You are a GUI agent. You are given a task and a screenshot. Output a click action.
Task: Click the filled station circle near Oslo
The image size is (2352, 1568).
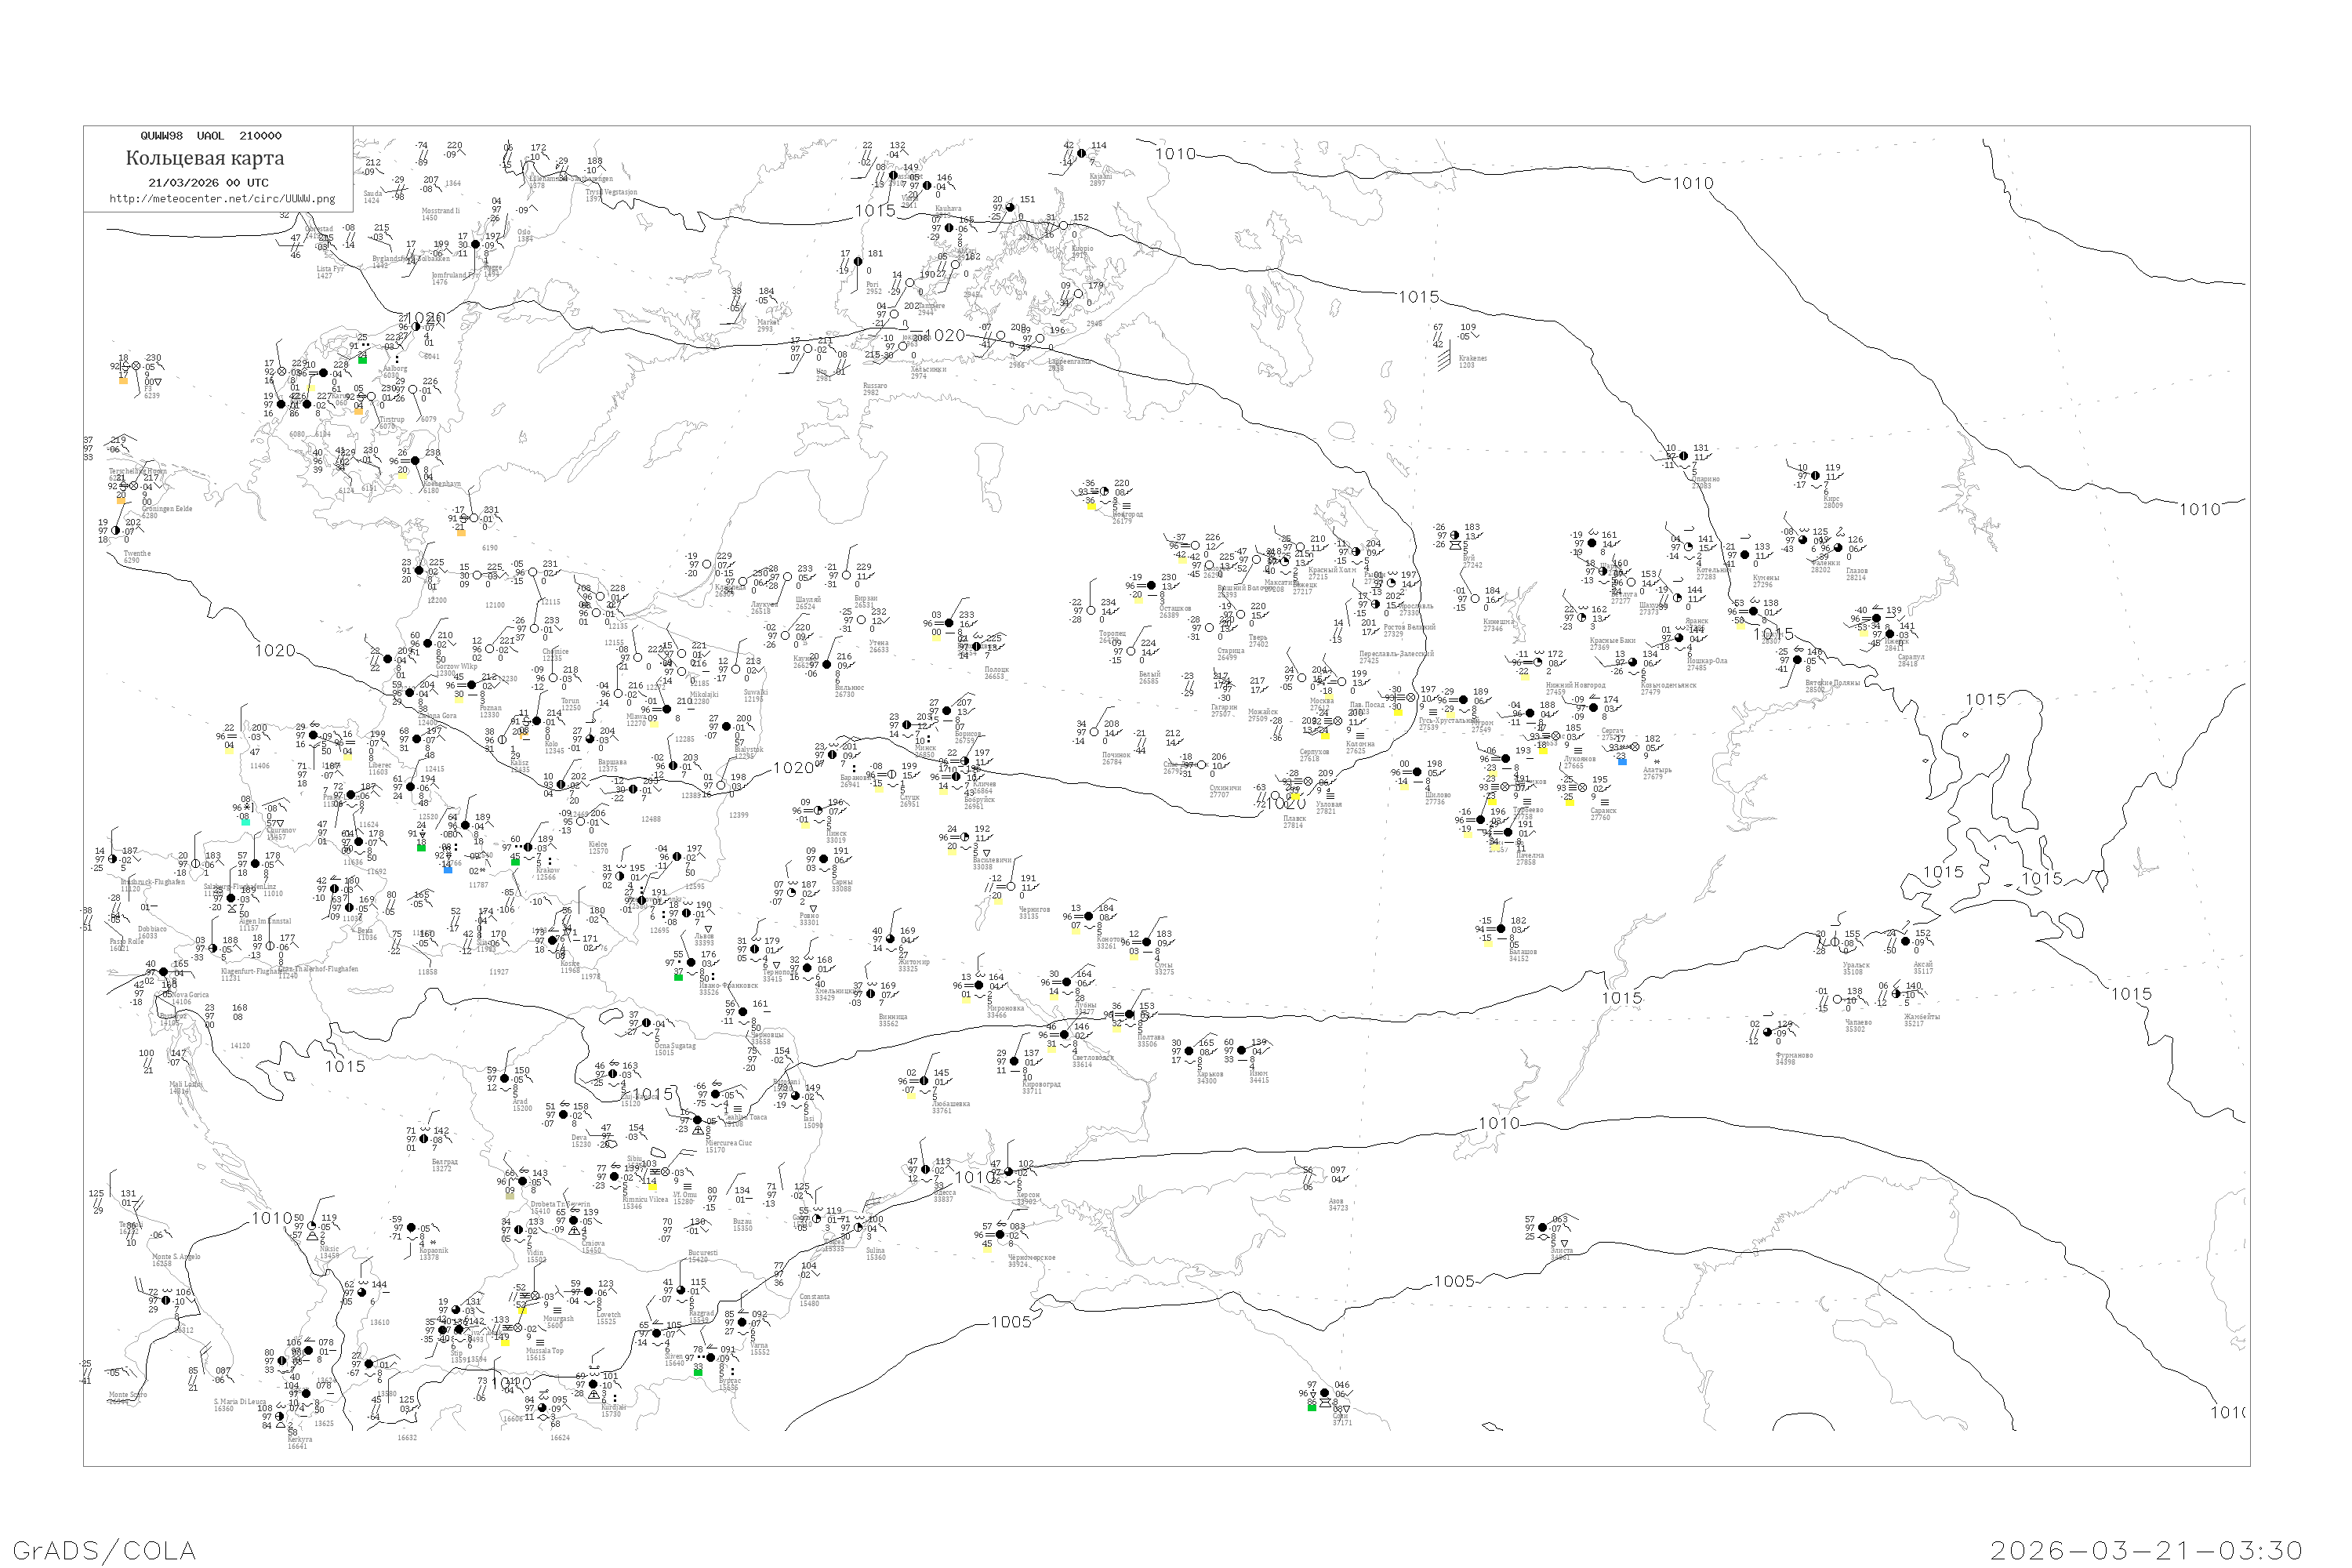coord(475,244)
